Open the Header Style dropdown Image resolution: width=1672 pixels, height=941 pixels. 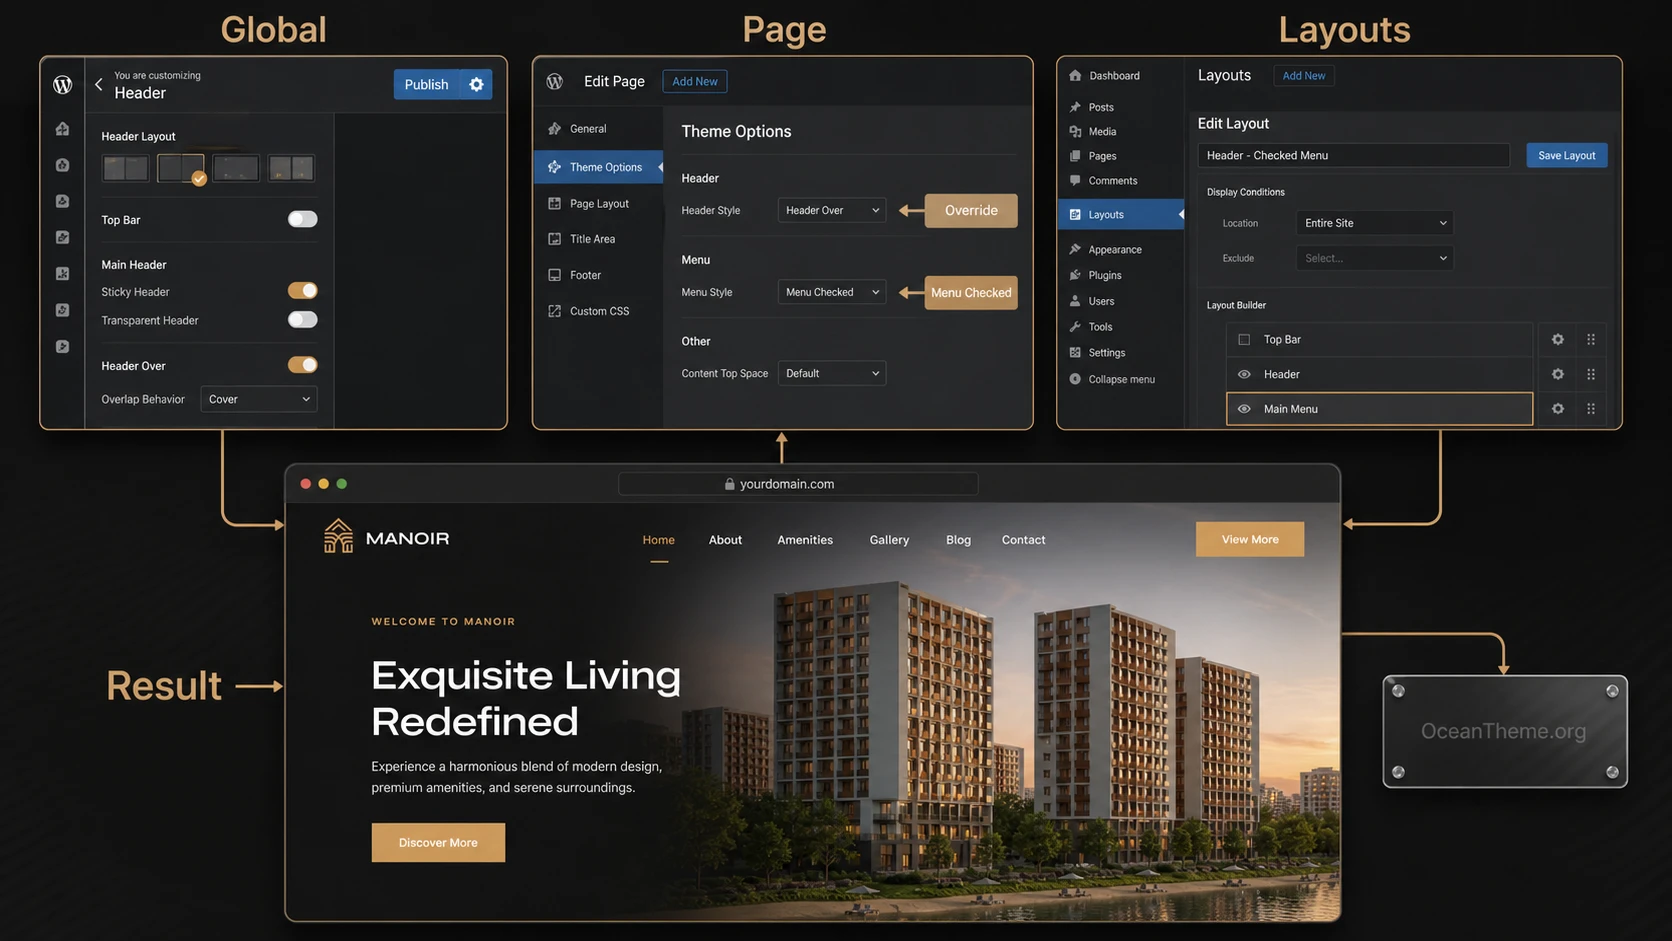point(832,210)
